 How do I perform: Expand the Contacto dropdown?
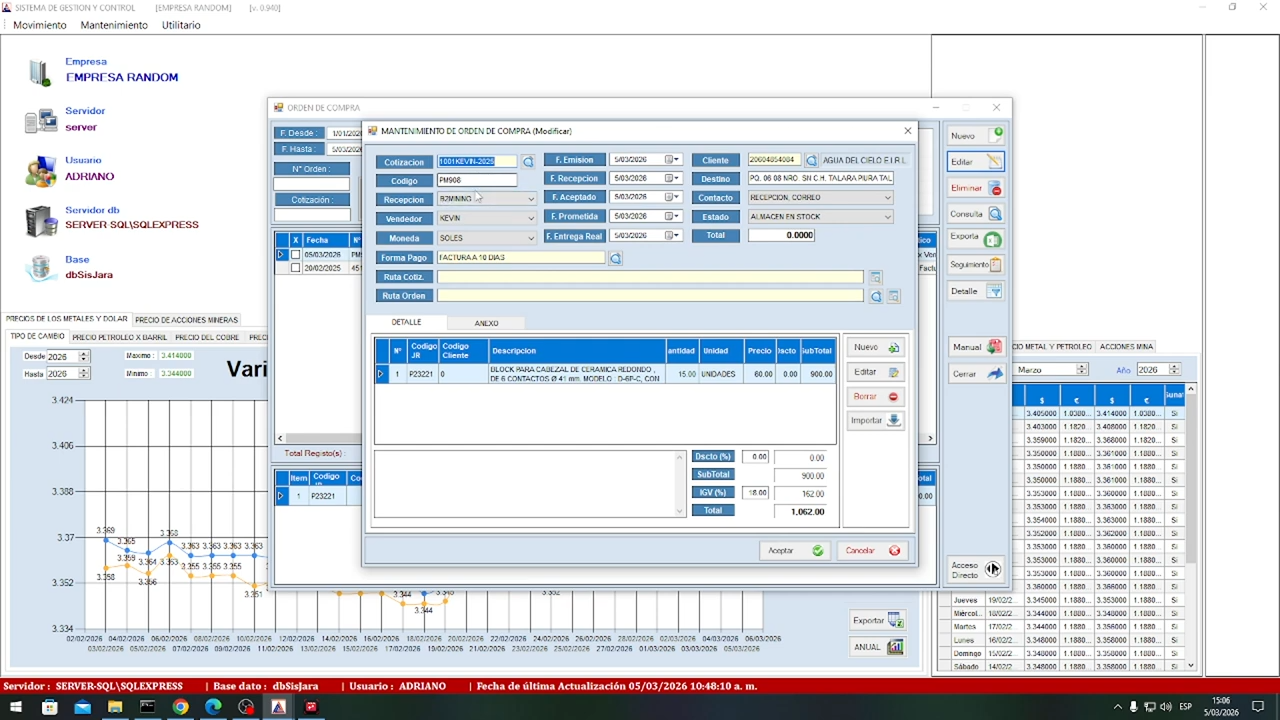click(x=887, y=198)
